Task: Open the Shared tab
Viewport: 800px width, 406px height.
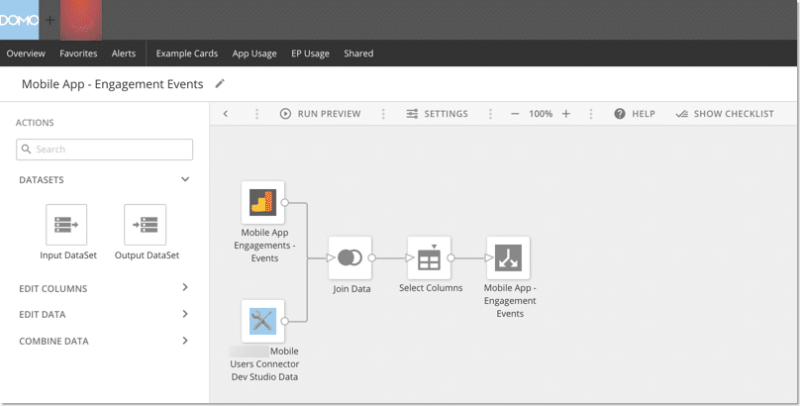Action: (358, 54)
